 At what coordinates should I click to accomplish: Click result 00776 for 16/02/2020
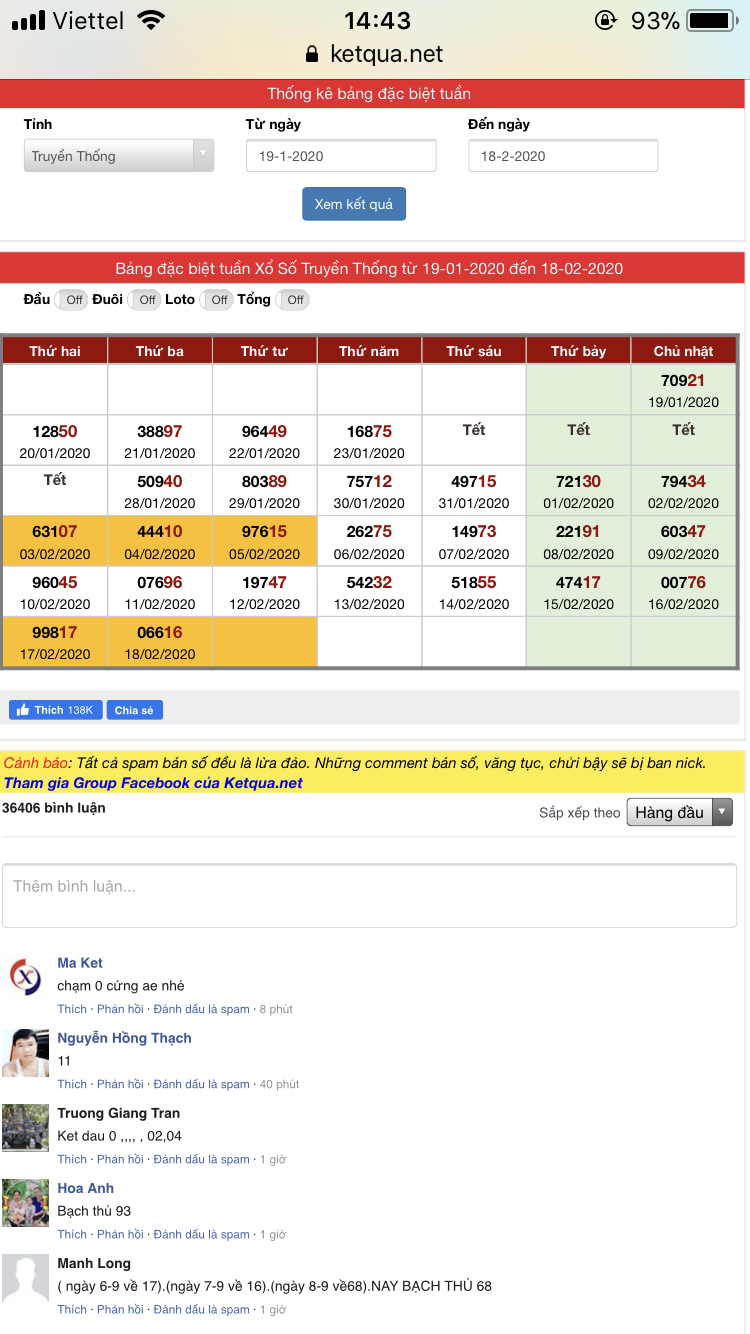click(x=683, y=582)
